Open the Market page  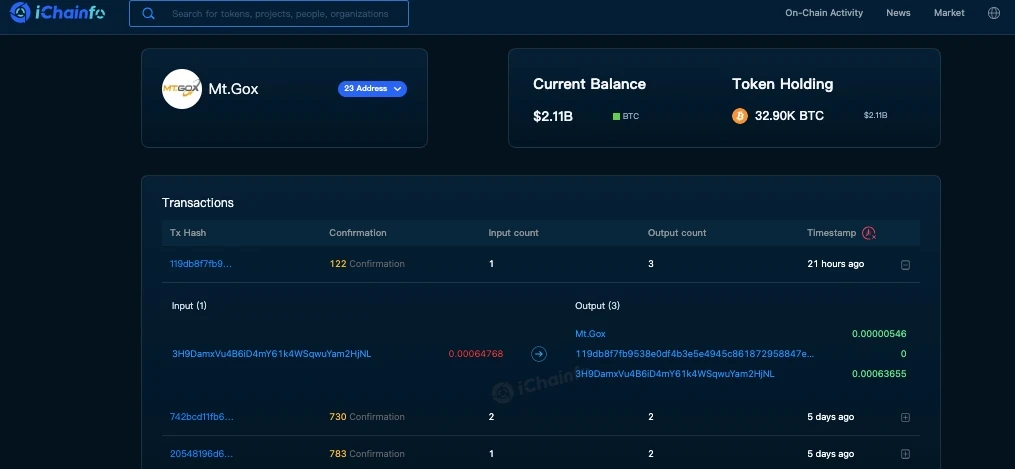[x=949, y=13]
